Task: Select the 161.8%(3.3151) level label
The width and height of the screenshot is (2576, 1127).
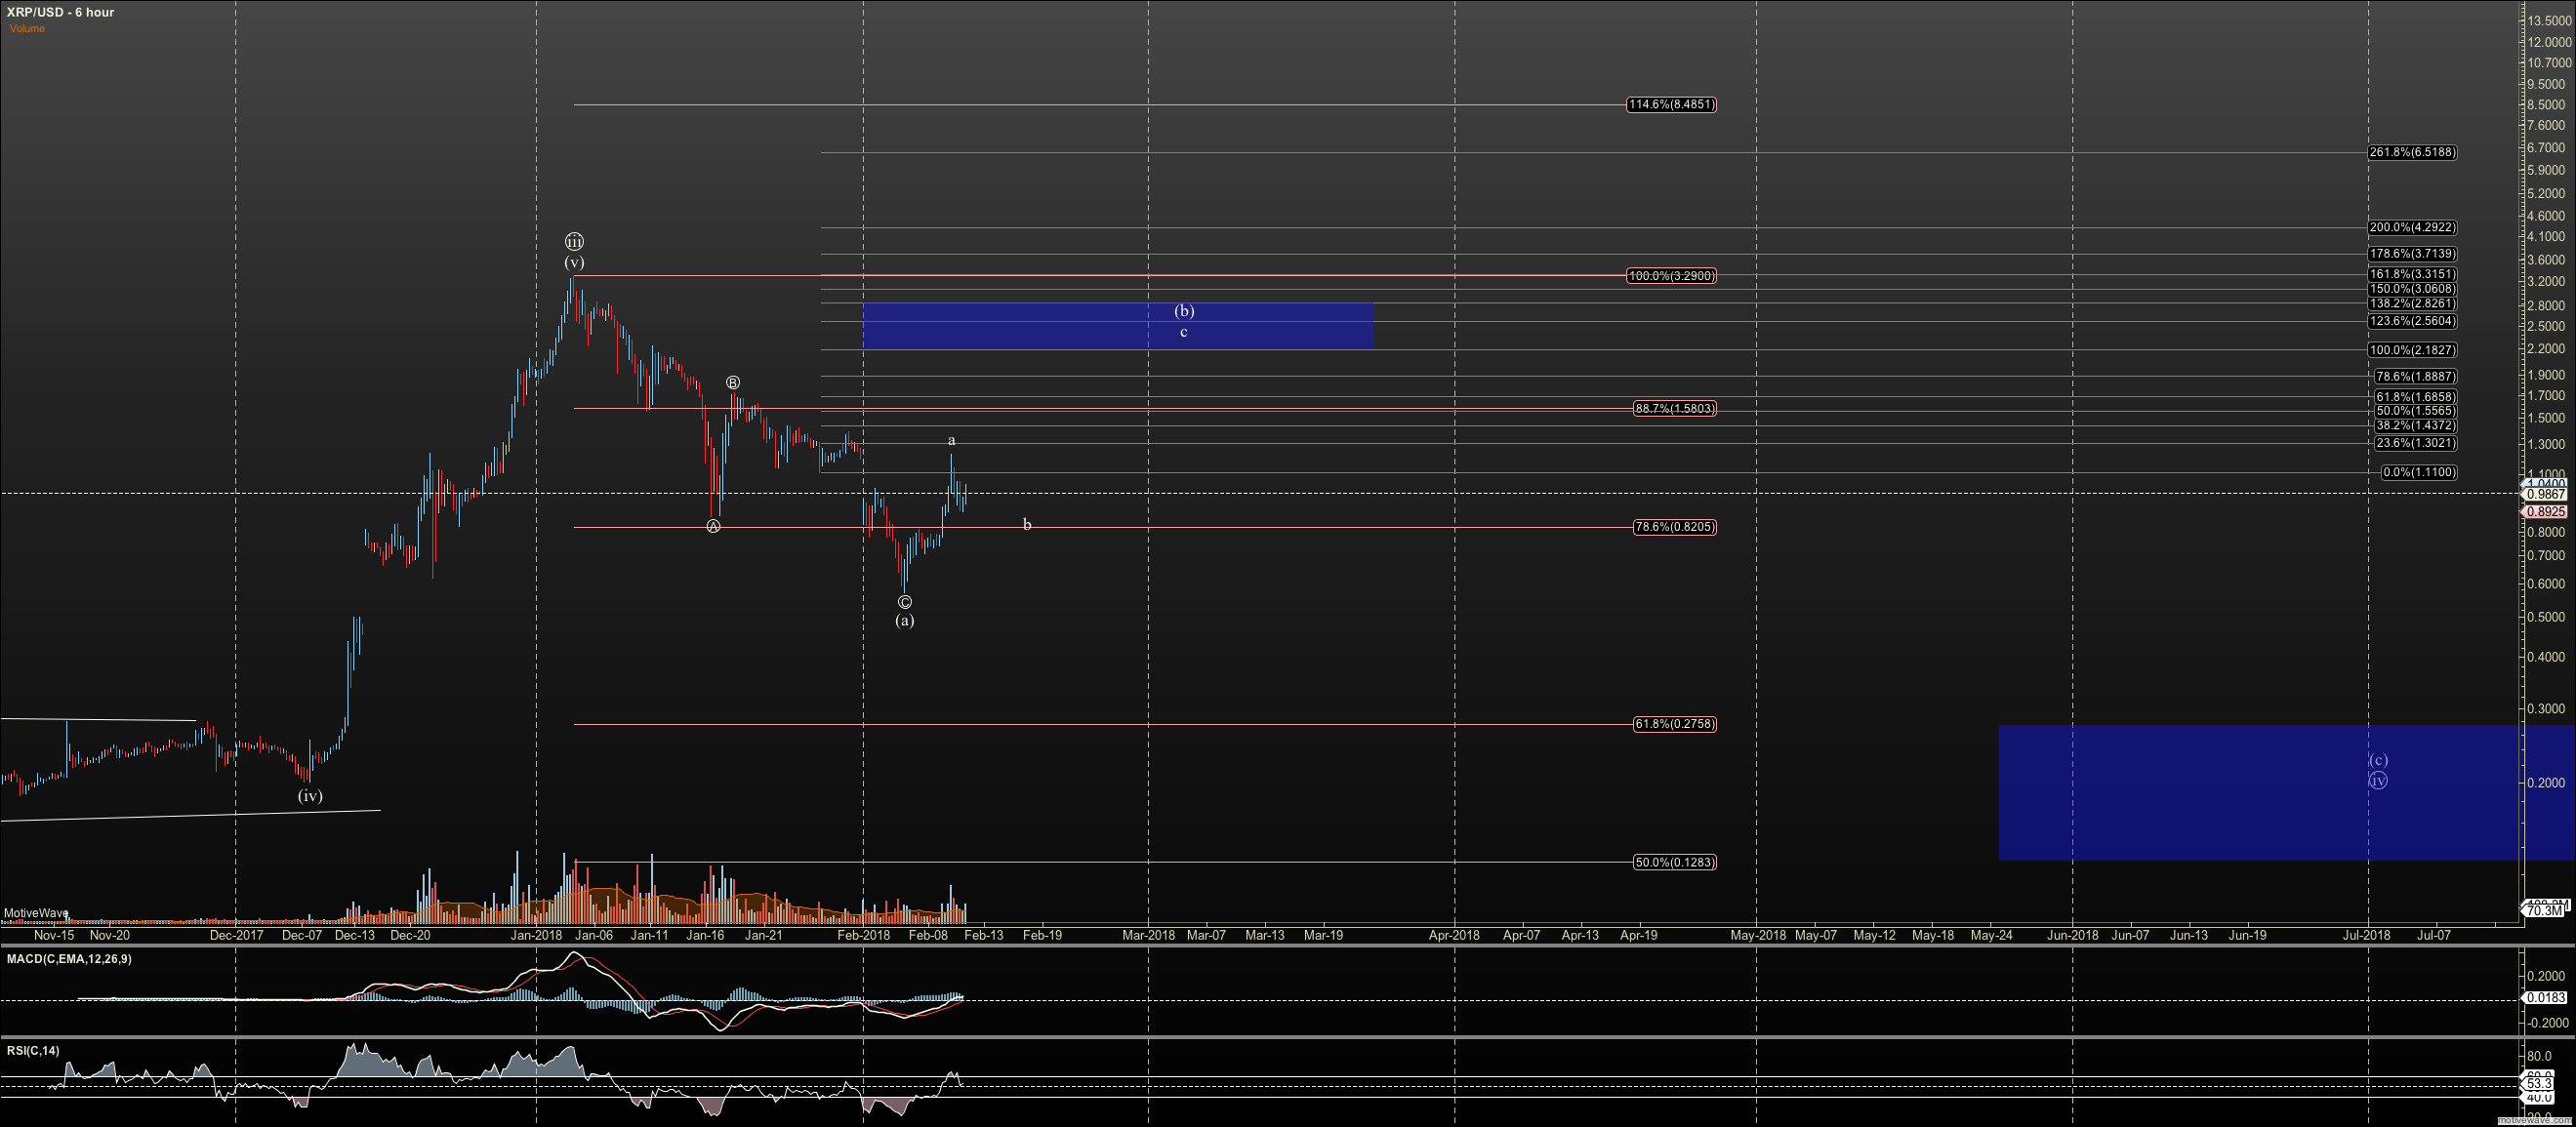Action: pos(2412,274)
